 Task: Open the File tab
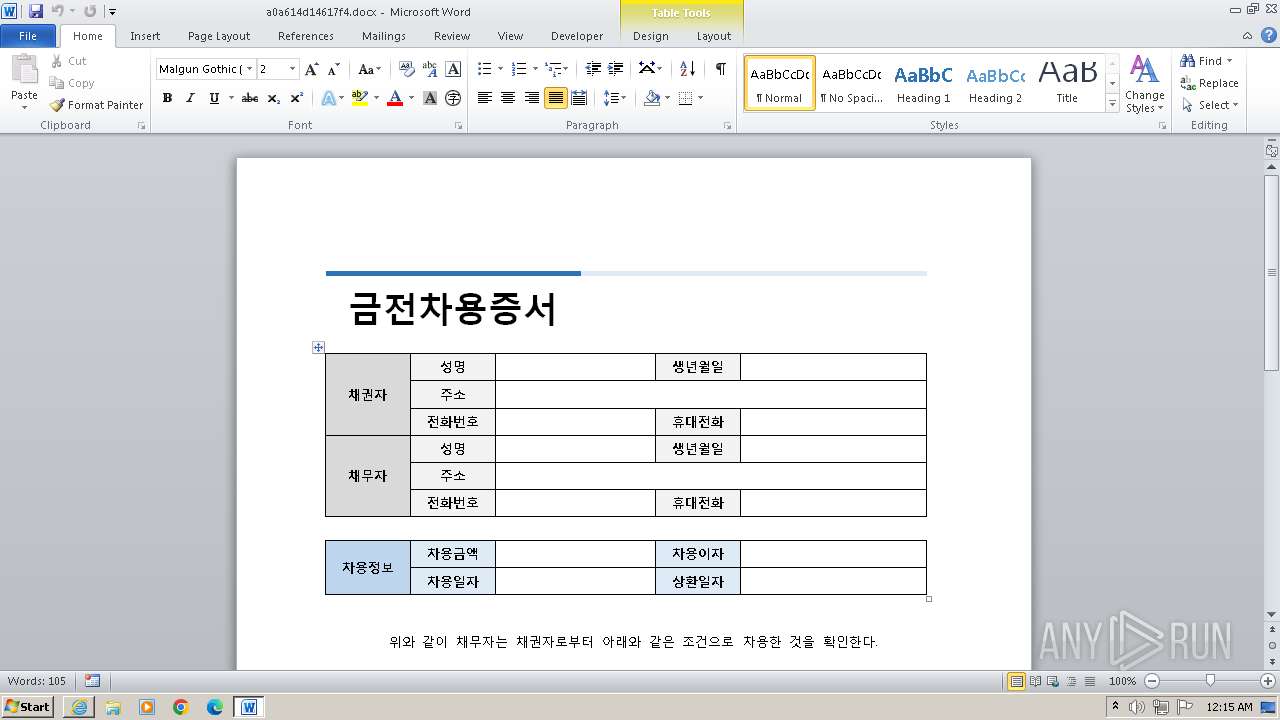pyautogui.click(x=28, y=36)
